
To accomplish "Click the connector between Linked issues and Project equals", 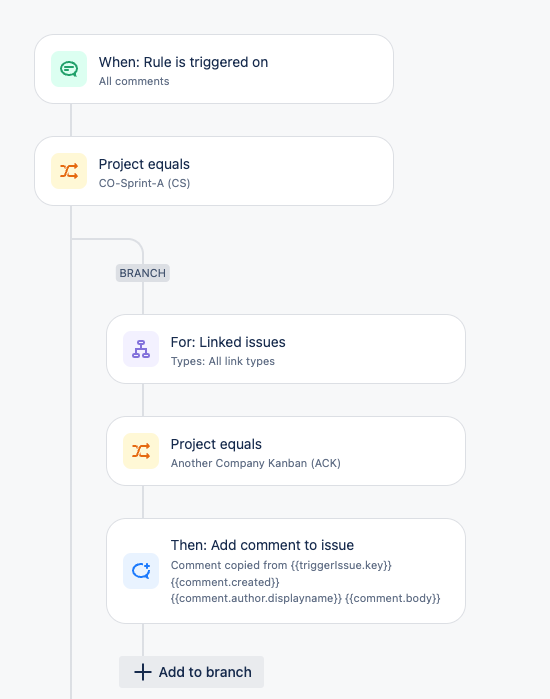I will click(x=143, y=400).
